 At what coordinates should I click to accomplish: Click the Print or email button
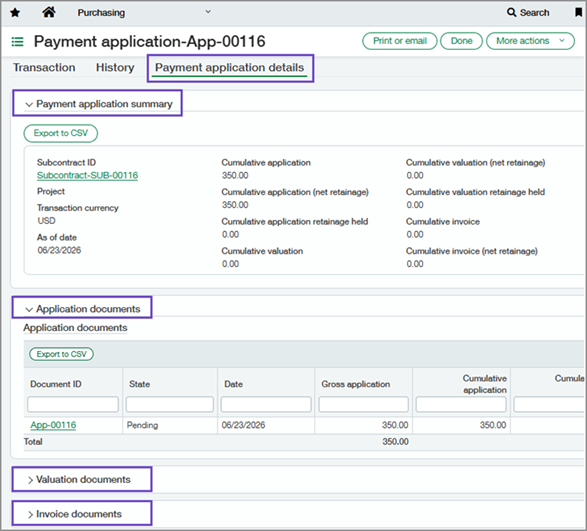point(399,41)
